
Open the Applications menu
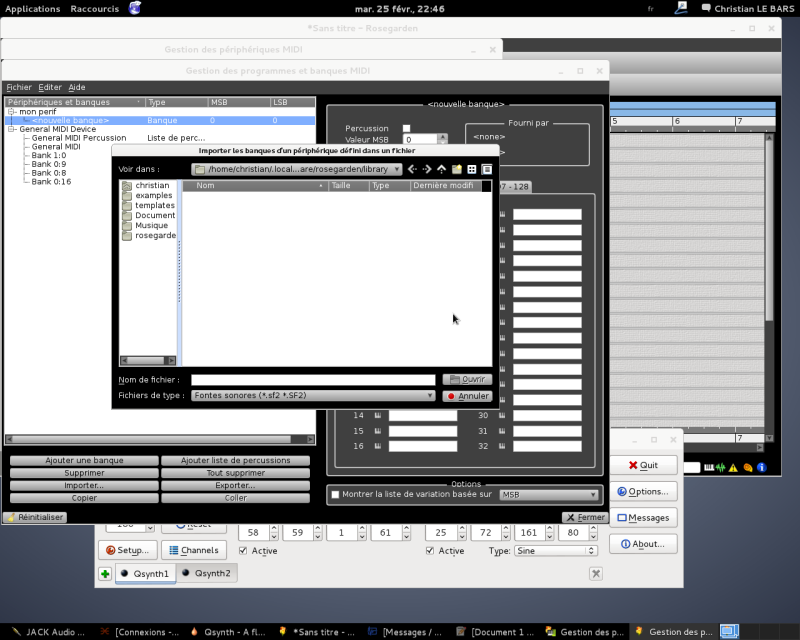coord(33,9)
